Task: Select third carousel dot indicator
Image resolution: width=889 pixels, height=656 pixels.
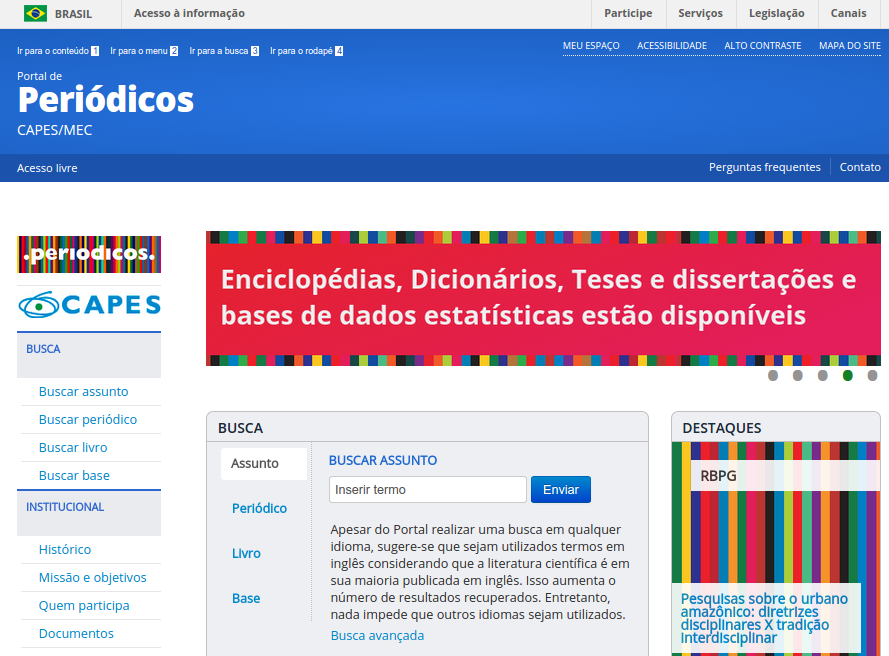Action: pyautogui.click(x=823, y=375)
